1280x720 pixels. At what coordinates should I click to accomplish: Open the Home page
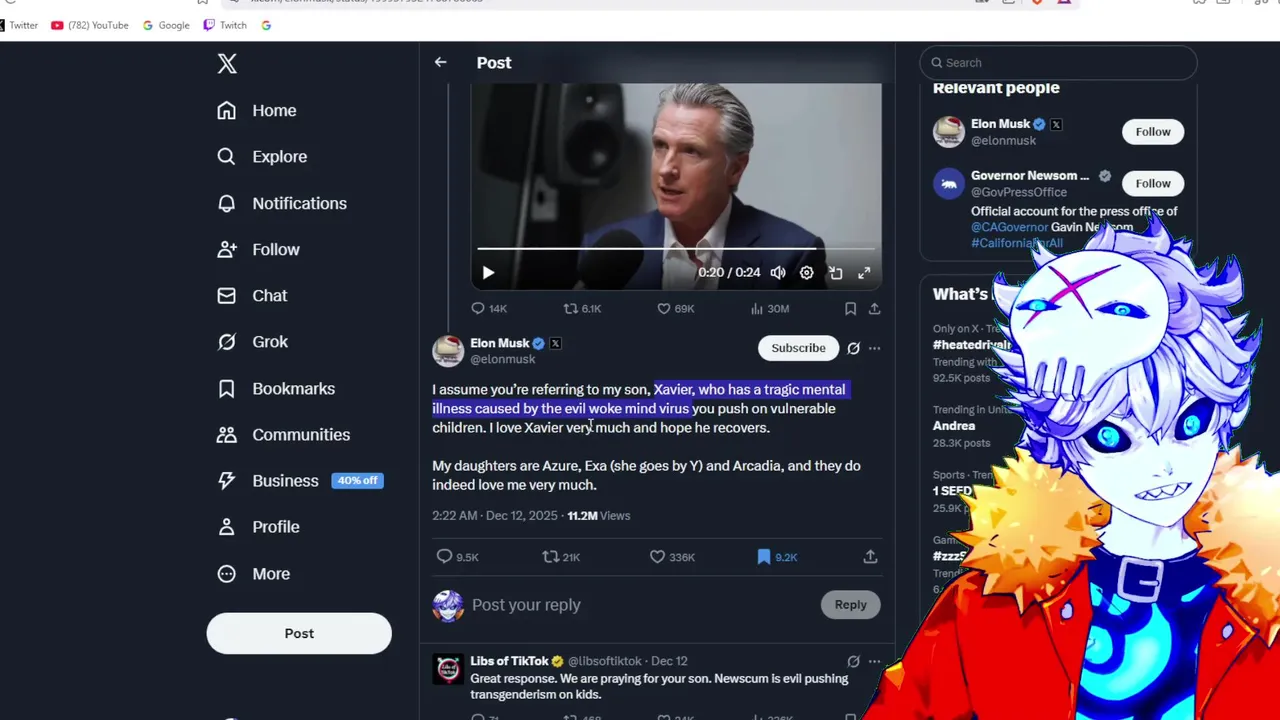click(x=257, y=110)
